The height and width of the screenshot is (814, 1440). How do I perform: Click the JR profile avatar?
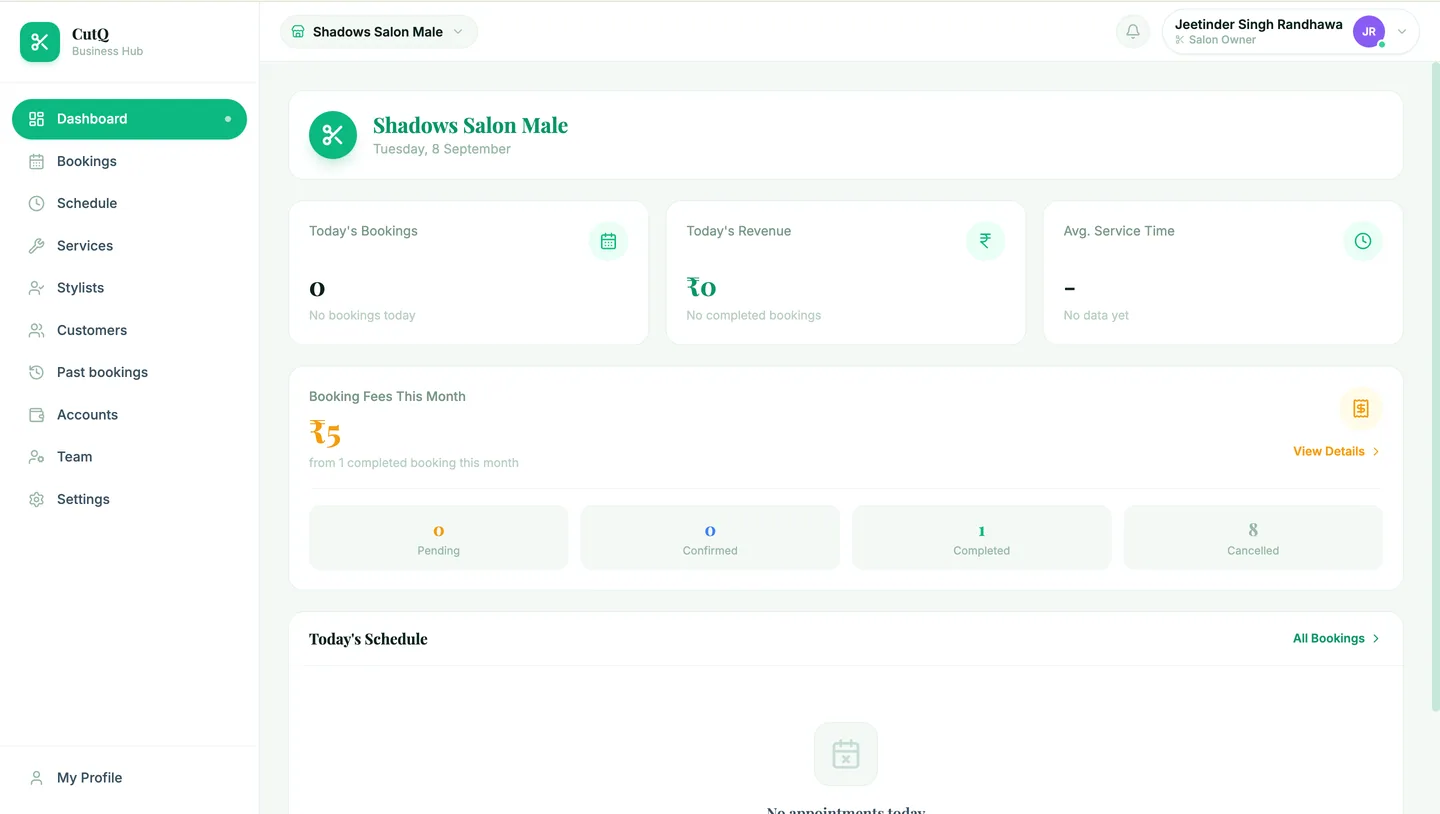(x=1369, y=32)
